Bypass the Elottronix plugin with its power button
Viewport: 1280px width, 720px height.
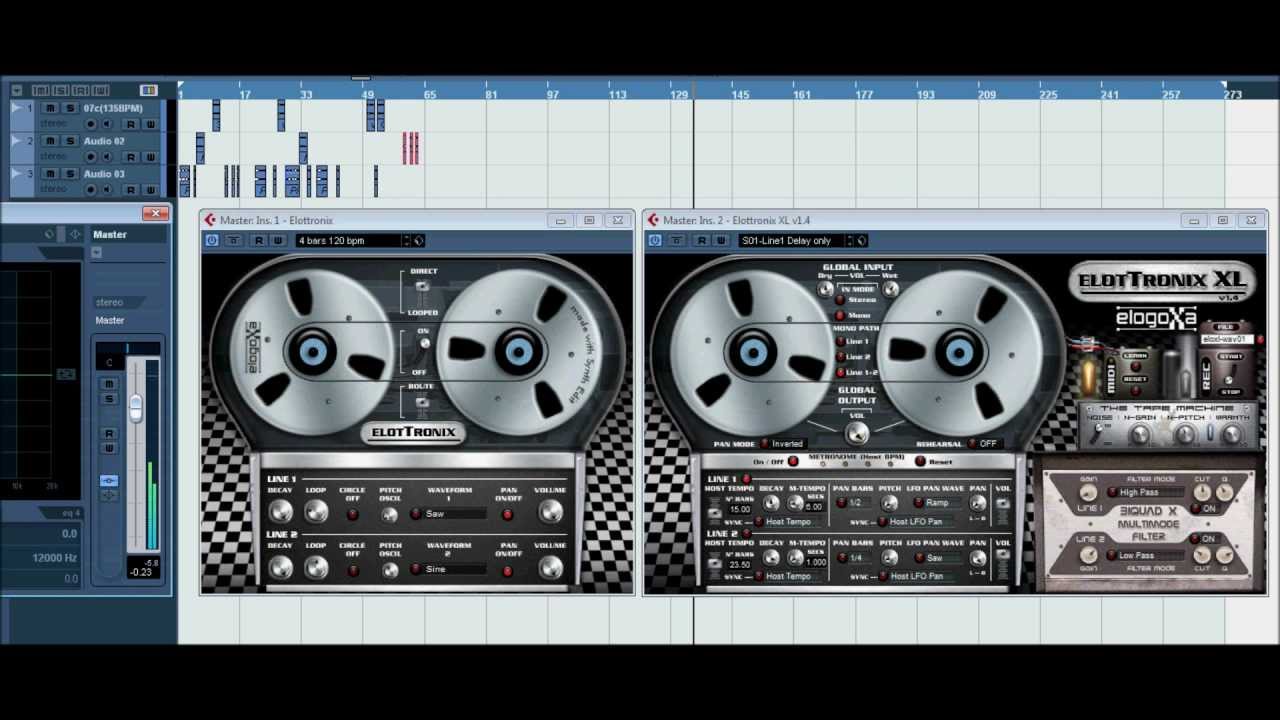tap(212, 240)
